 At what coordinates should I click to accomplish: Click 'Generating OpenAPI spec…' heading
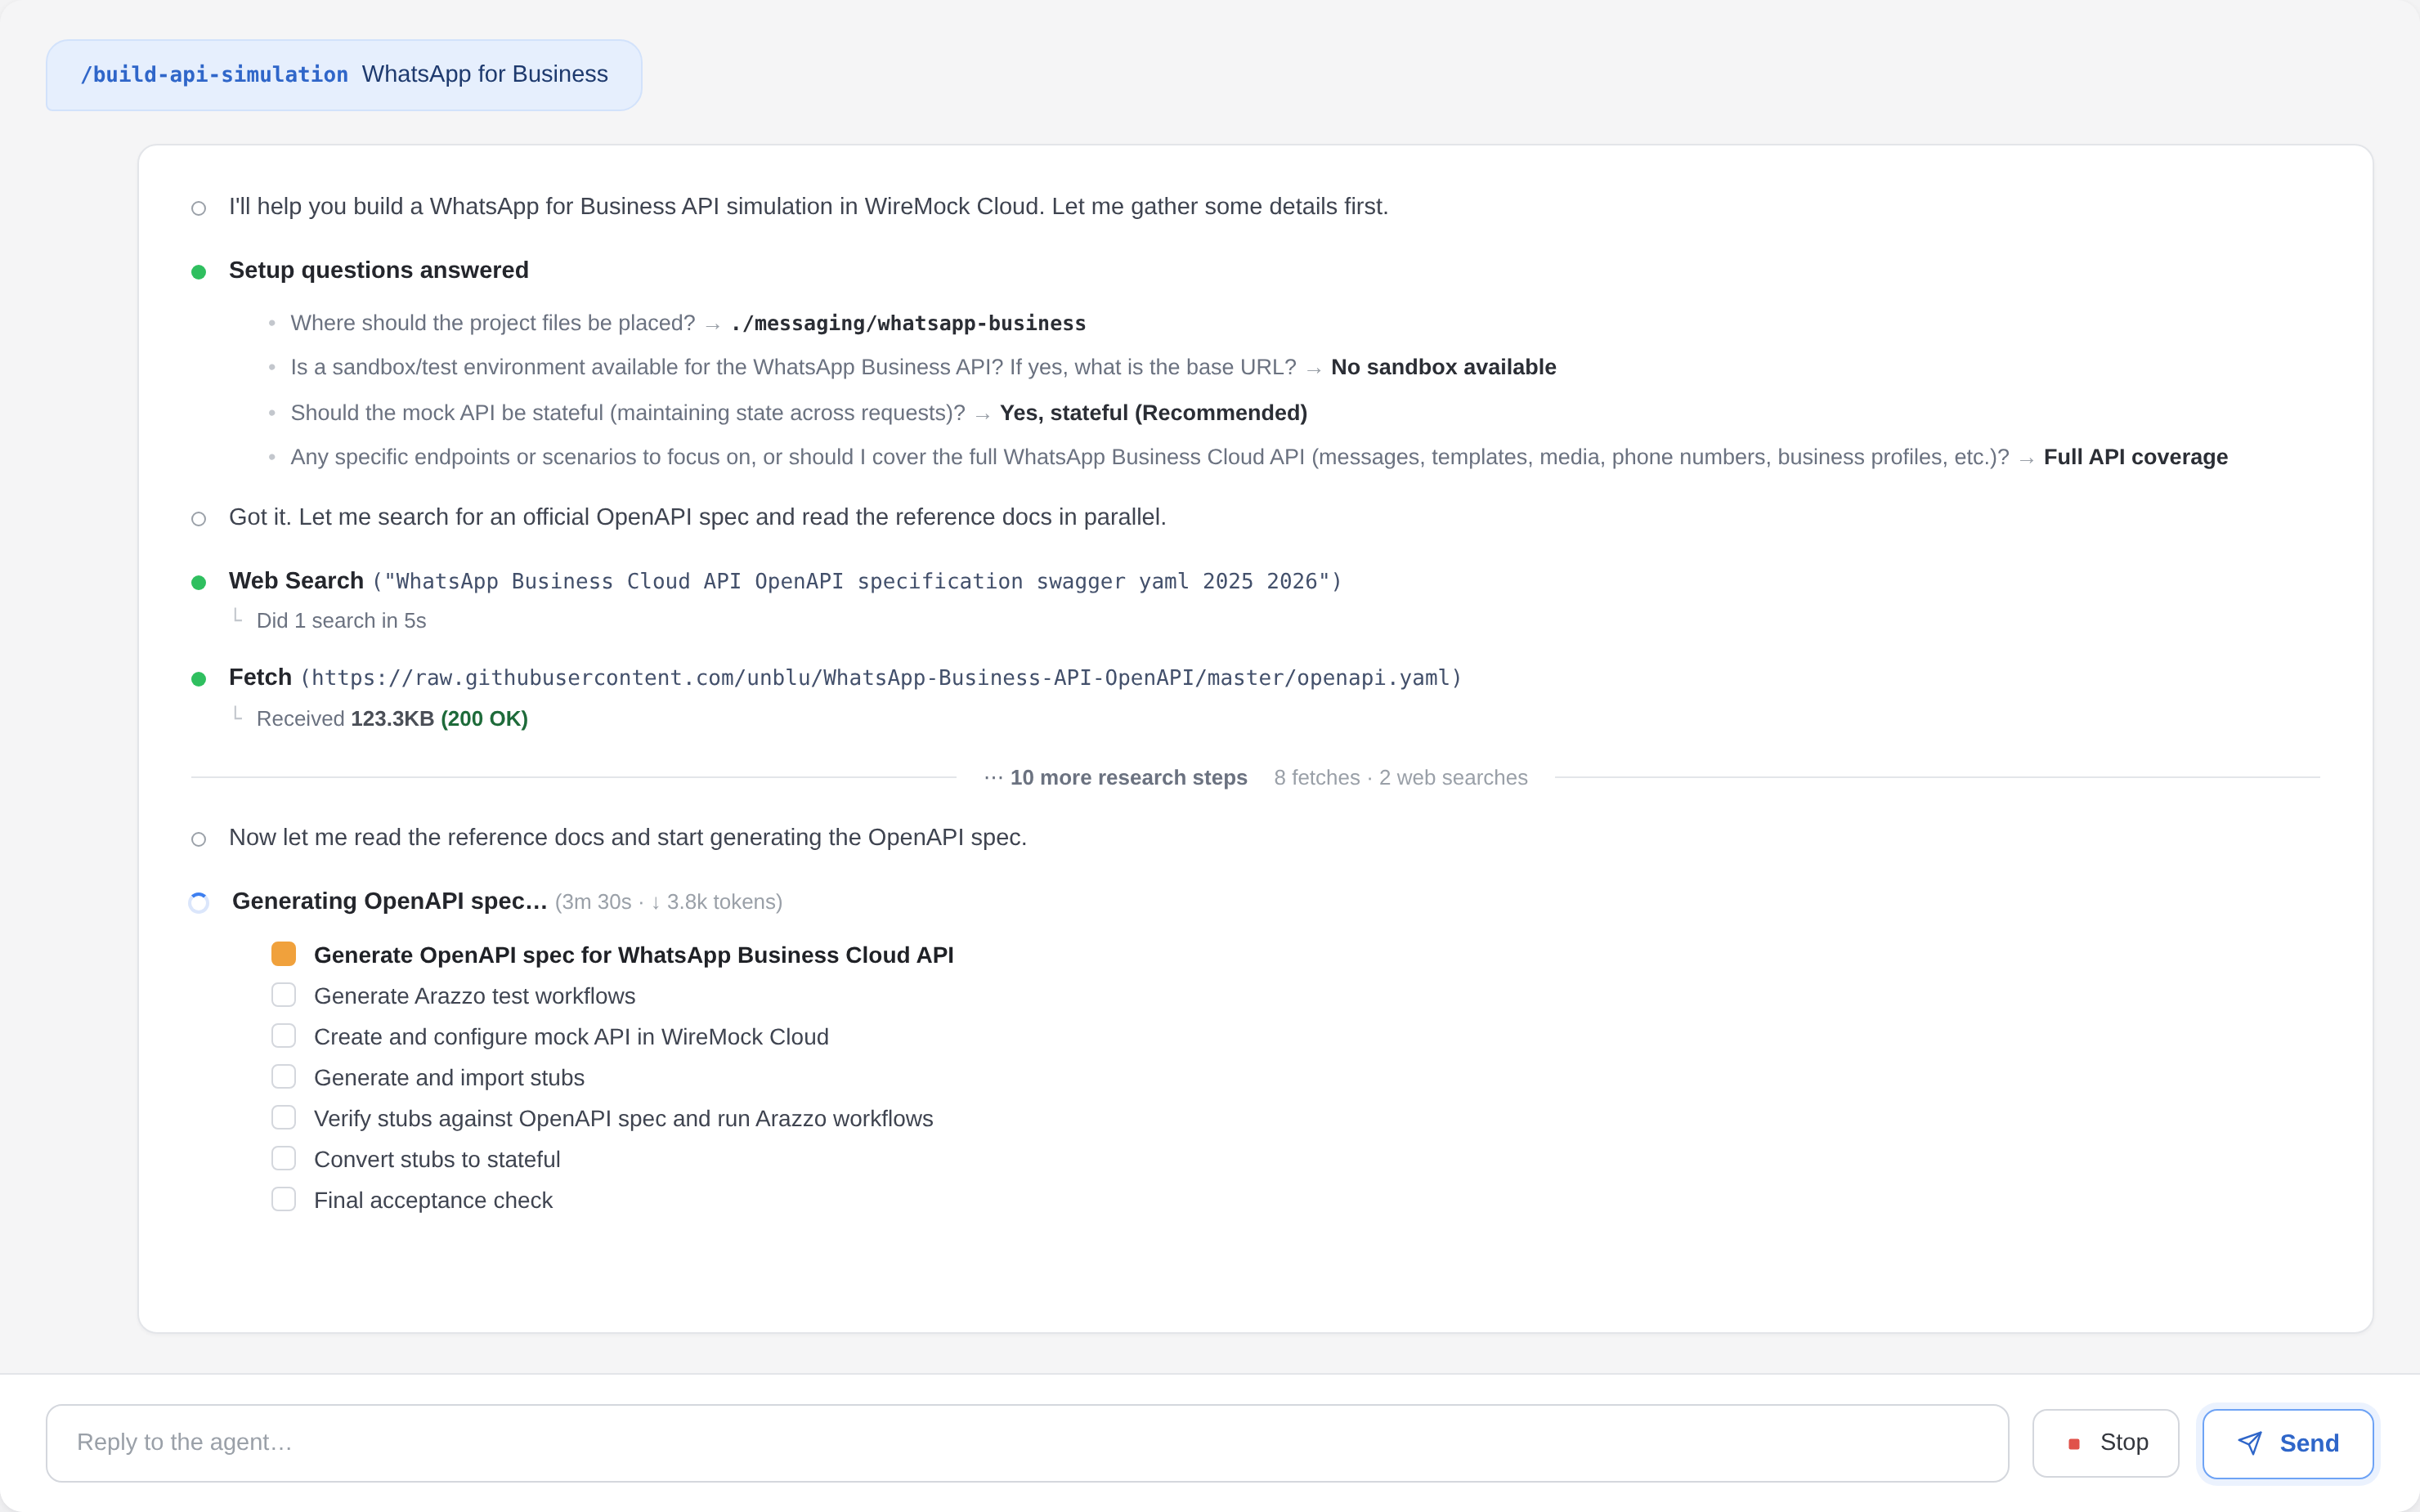click(x=390, y=901)
